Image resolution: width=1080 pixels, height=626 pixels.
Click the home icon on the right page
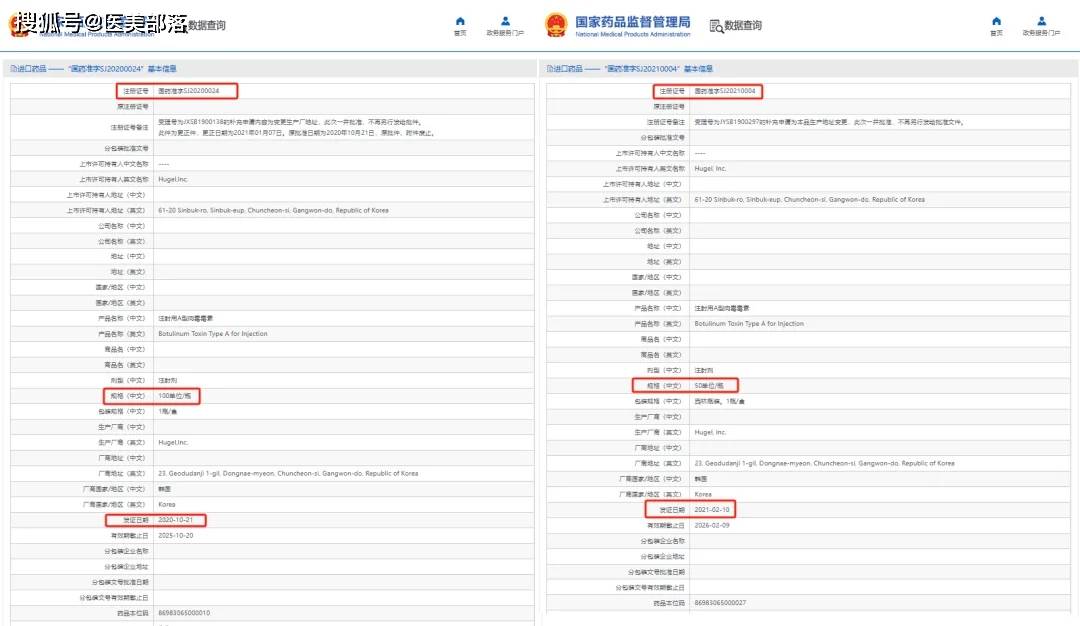click(x=995, y=21)
